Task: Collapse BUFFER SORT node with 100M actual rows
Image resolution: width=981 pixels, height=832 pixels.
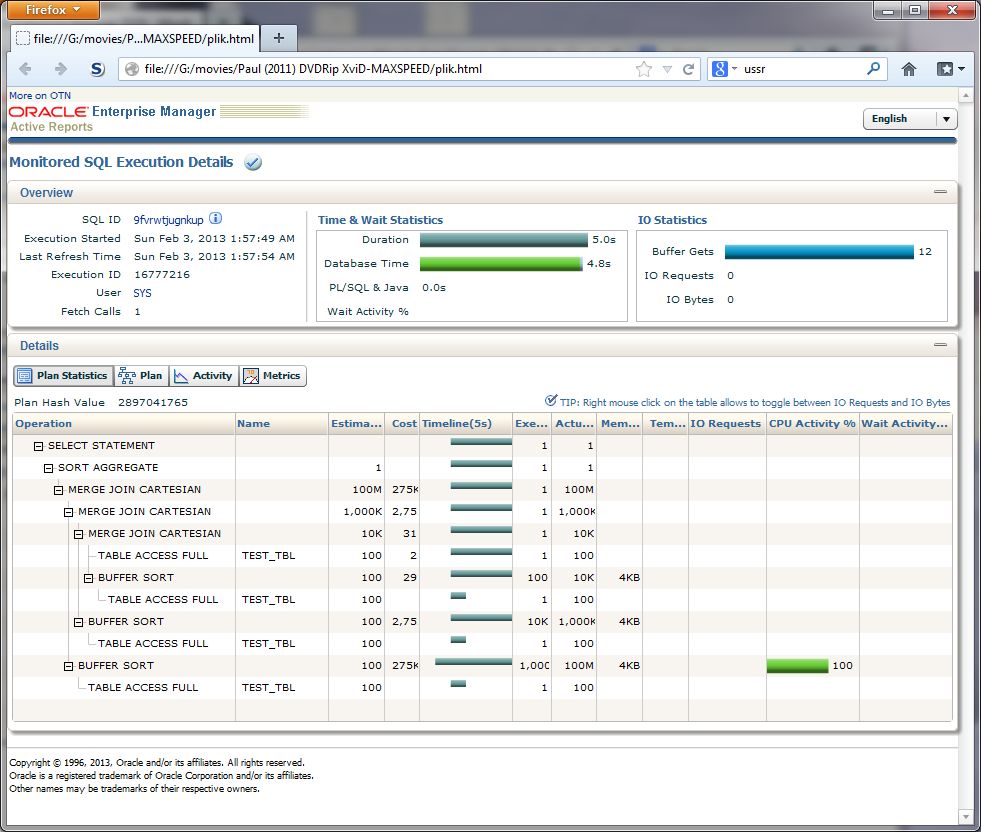Action: tap(68, 666)
